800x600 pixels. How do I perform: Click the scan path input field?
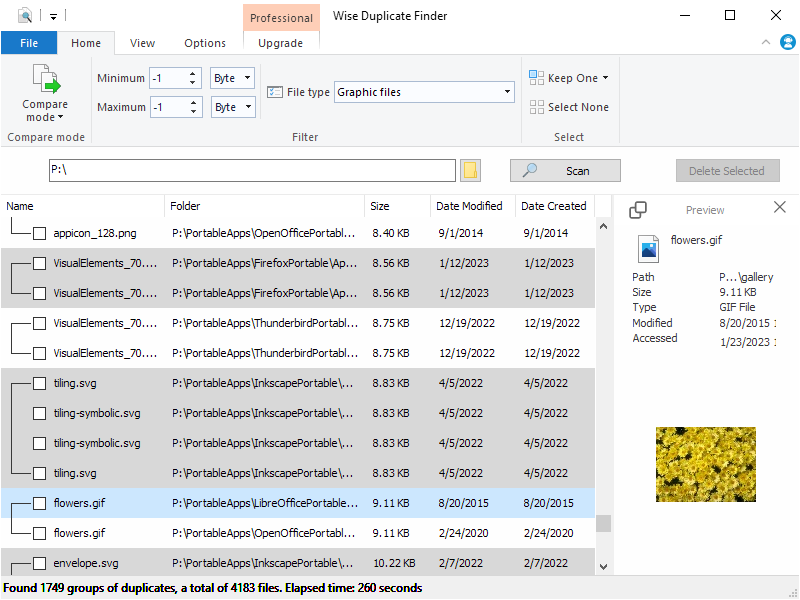[x=252, y=171]
